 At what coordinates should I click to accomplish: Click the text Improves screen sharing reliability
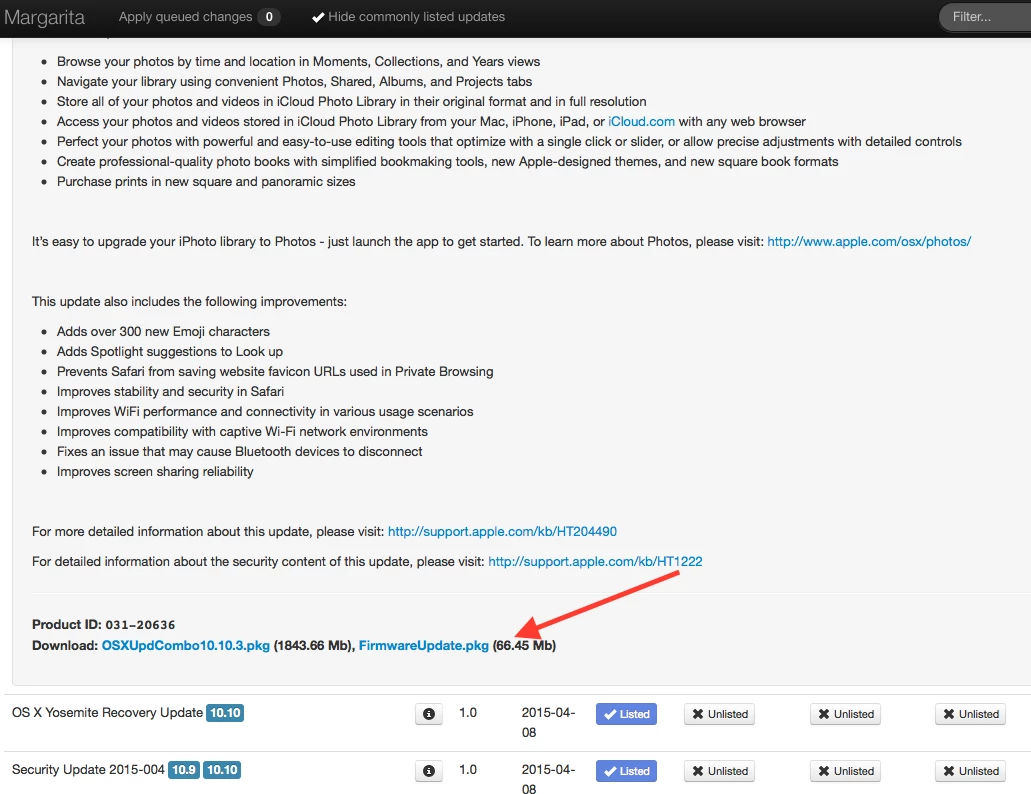(x=155, y=471)
